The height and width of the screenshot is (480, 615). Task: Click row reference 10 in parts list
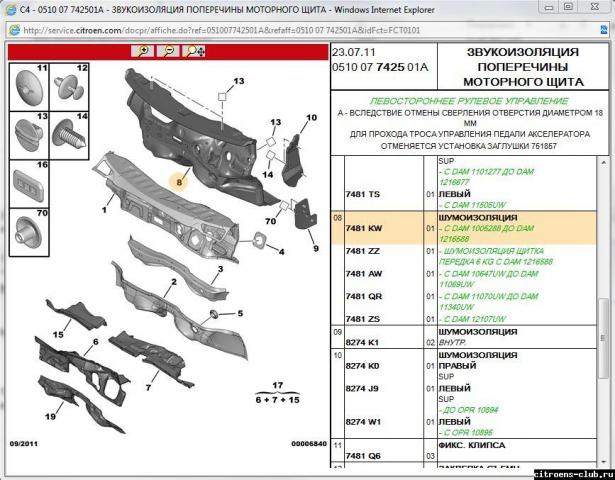tap(337, 355)
